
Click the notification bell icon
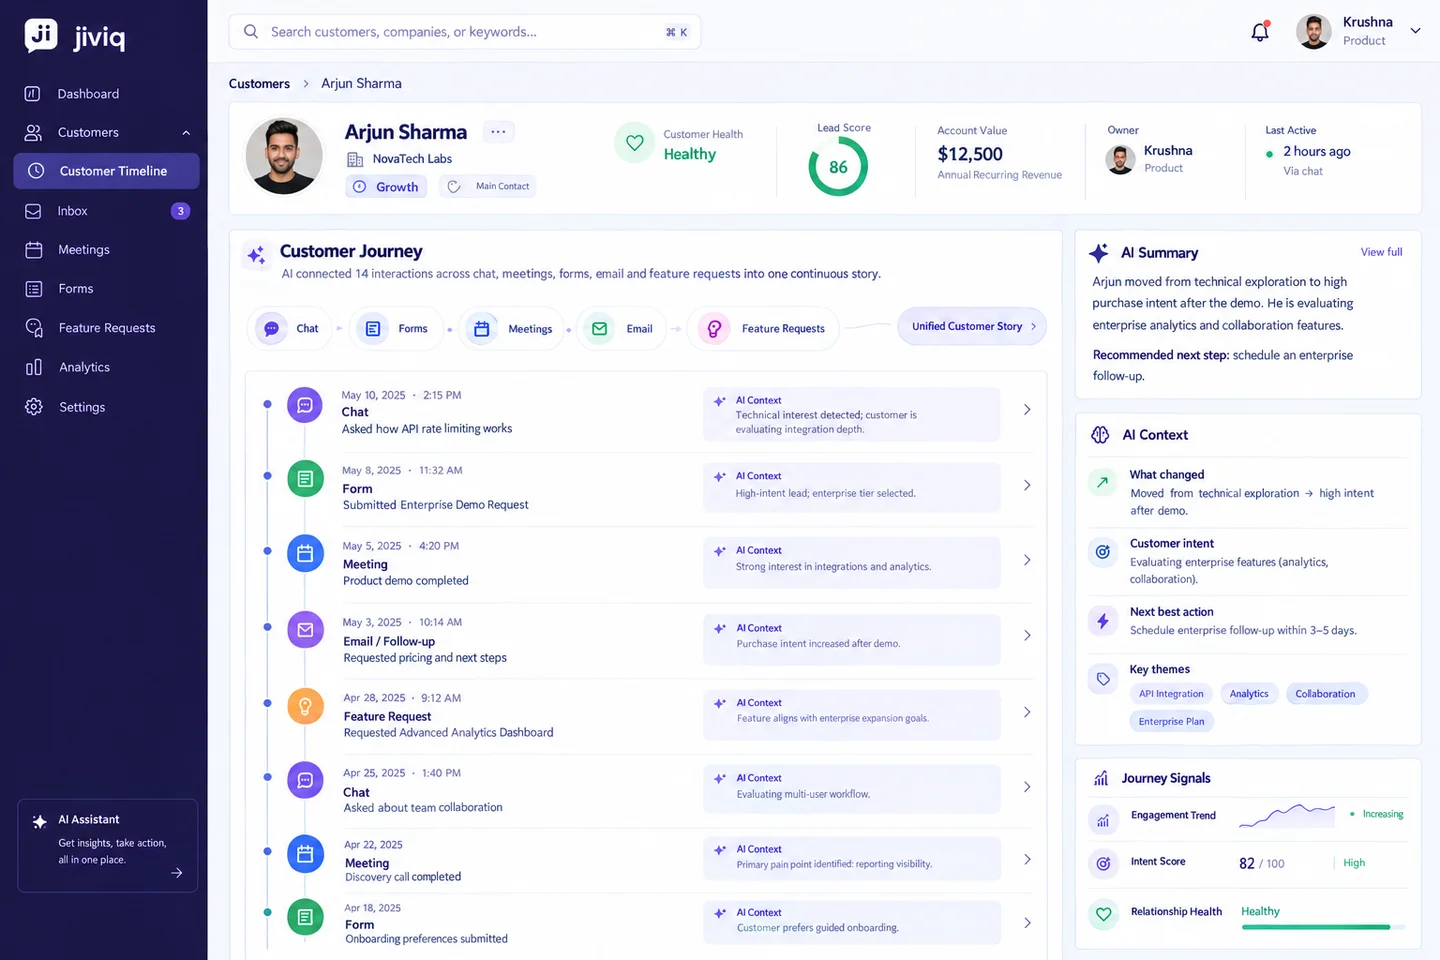tap(1260, 32)
